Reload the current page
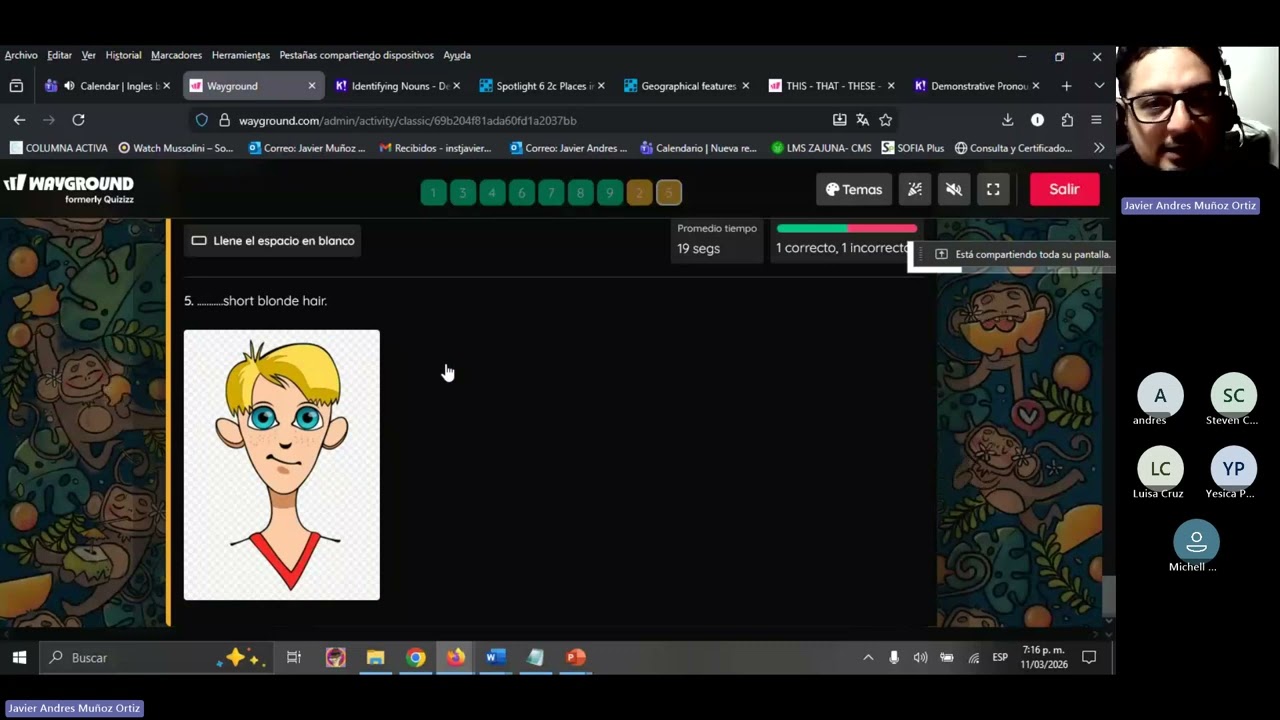This screenshot has width=1280, height=720. click(x=78, y=120)
